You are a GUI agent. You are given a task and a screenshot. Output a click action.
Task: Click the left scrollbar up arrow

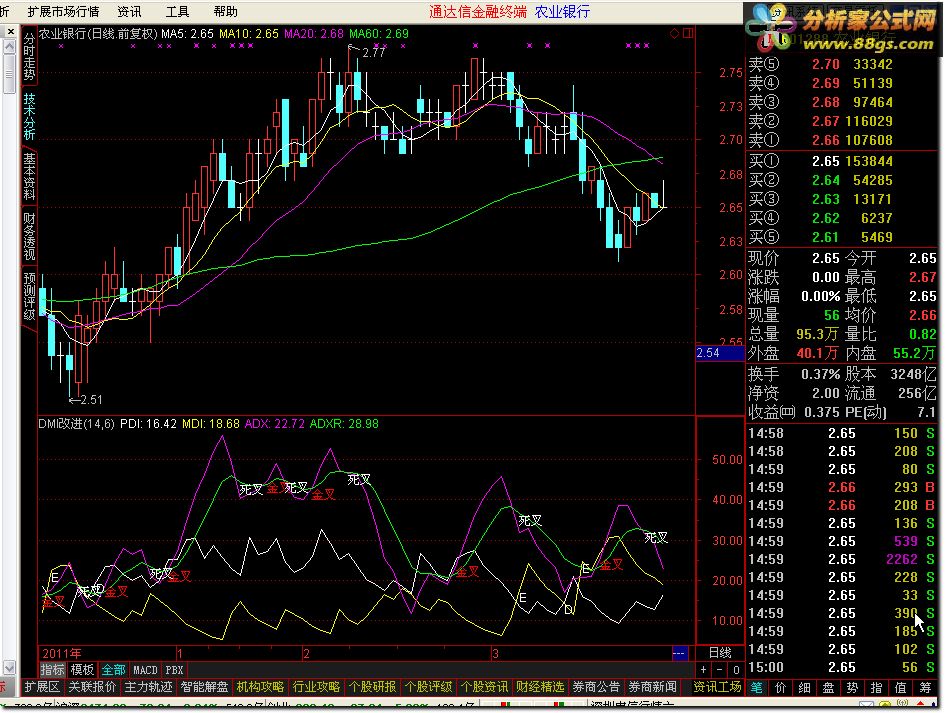[9, 46]
